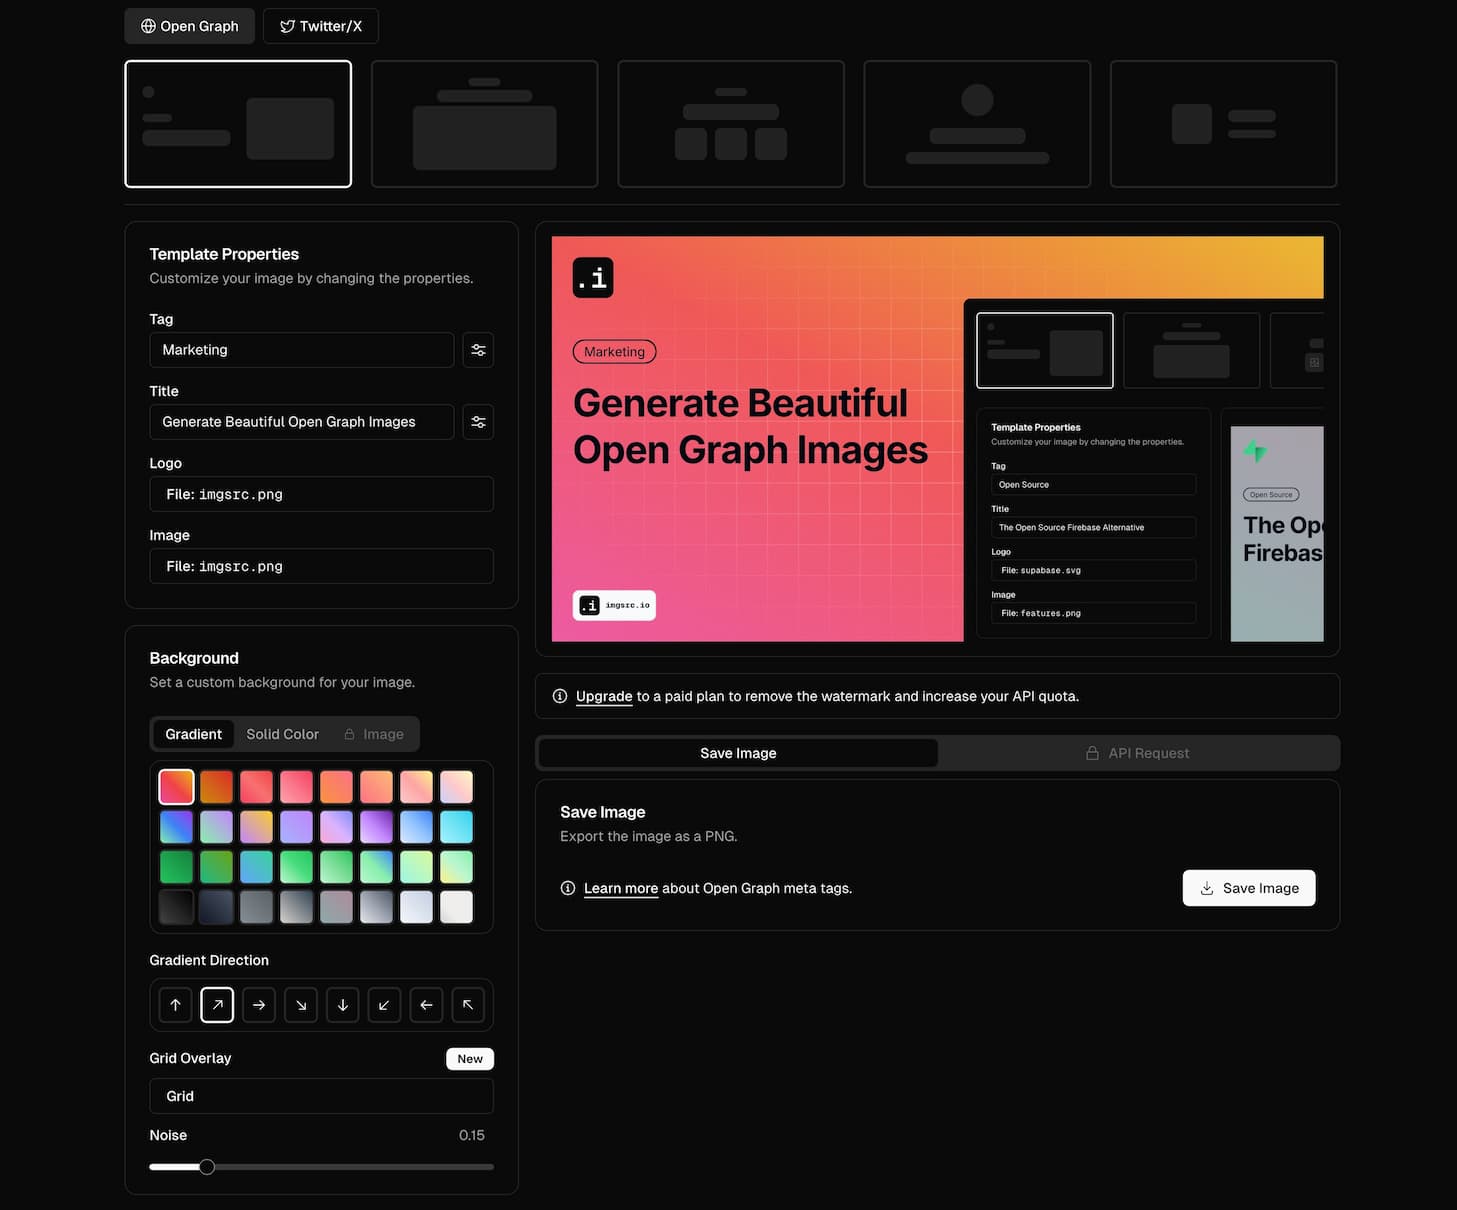Image resolution: width=1457 pixels, height=1210 pixels.
Task: Choose fifth template with logo and lines
Action: click(x=1224, y=124)
